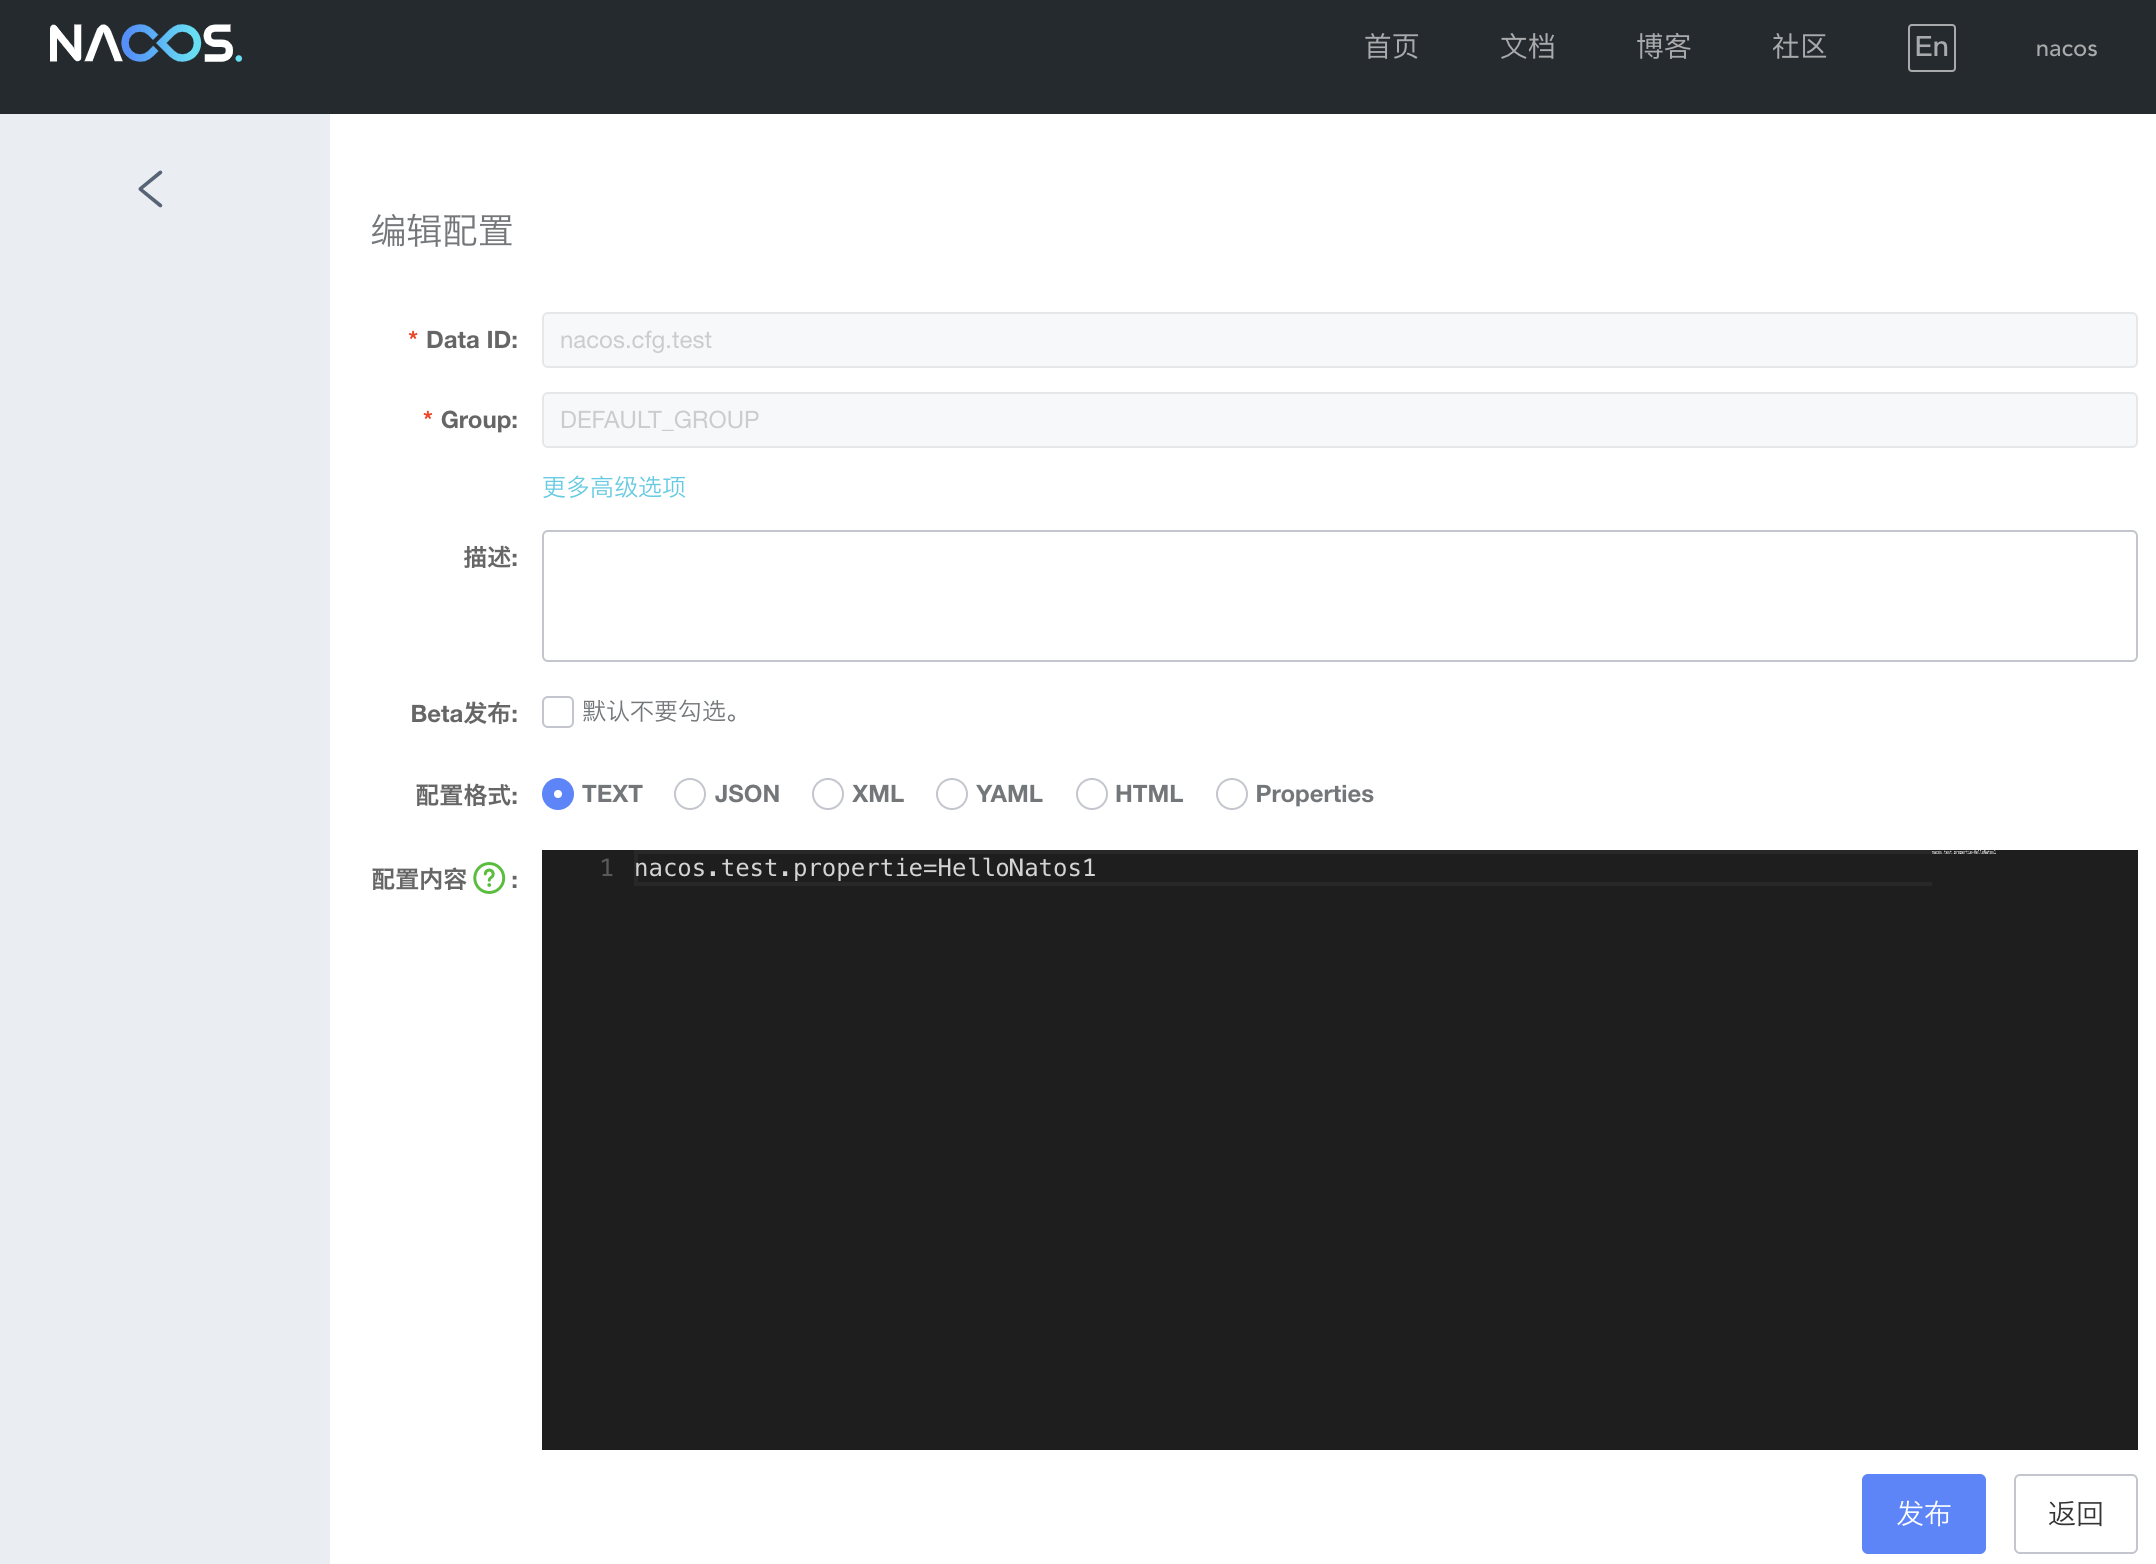Viewport: 2156px width, 1564px height.
Task: Expand 更多高级选项 advanced options
Action: click(x=614, y=487)
